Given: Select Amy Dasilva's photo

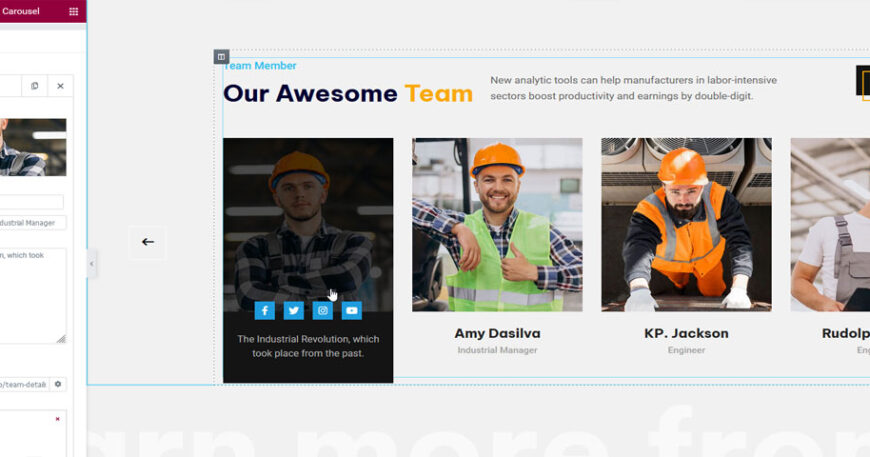Looking at the screenshot, I should (x=497, y=225).
